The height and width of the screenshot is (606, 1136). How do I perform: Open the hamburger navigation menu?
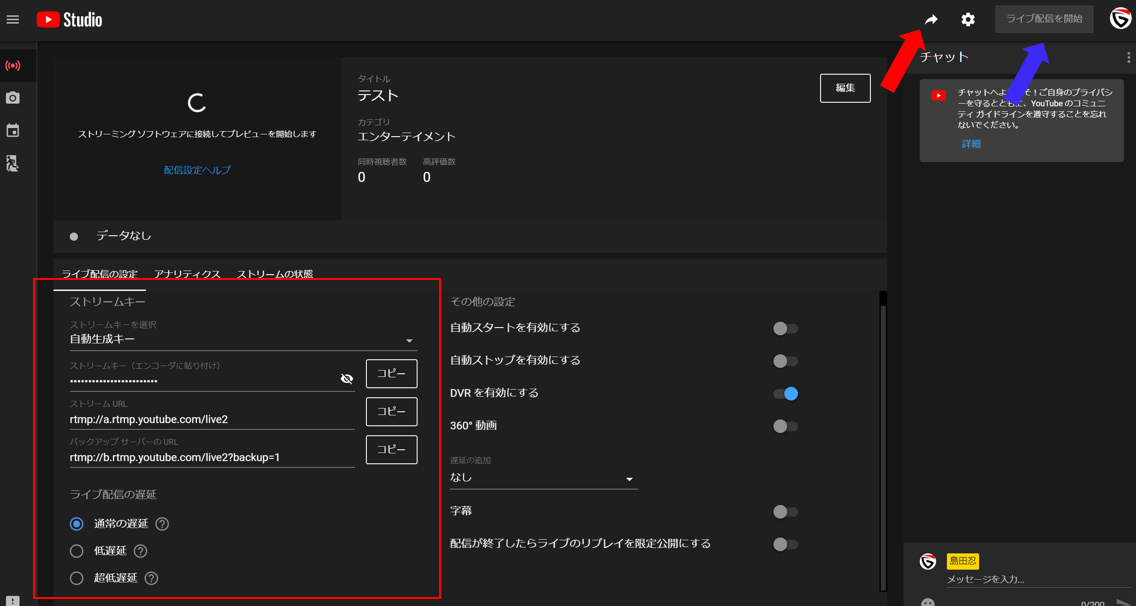pyautogui.click(x=13, y=20)
